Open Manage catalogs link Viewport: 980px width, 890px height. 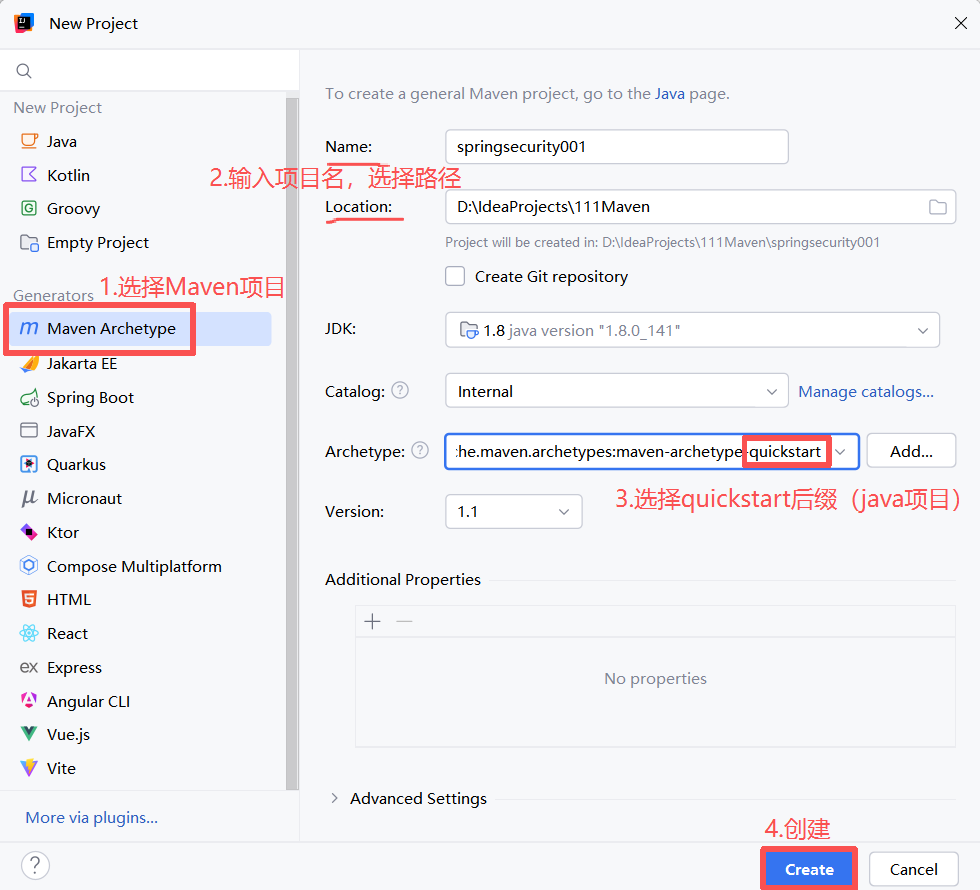click(x=866, y=392)
